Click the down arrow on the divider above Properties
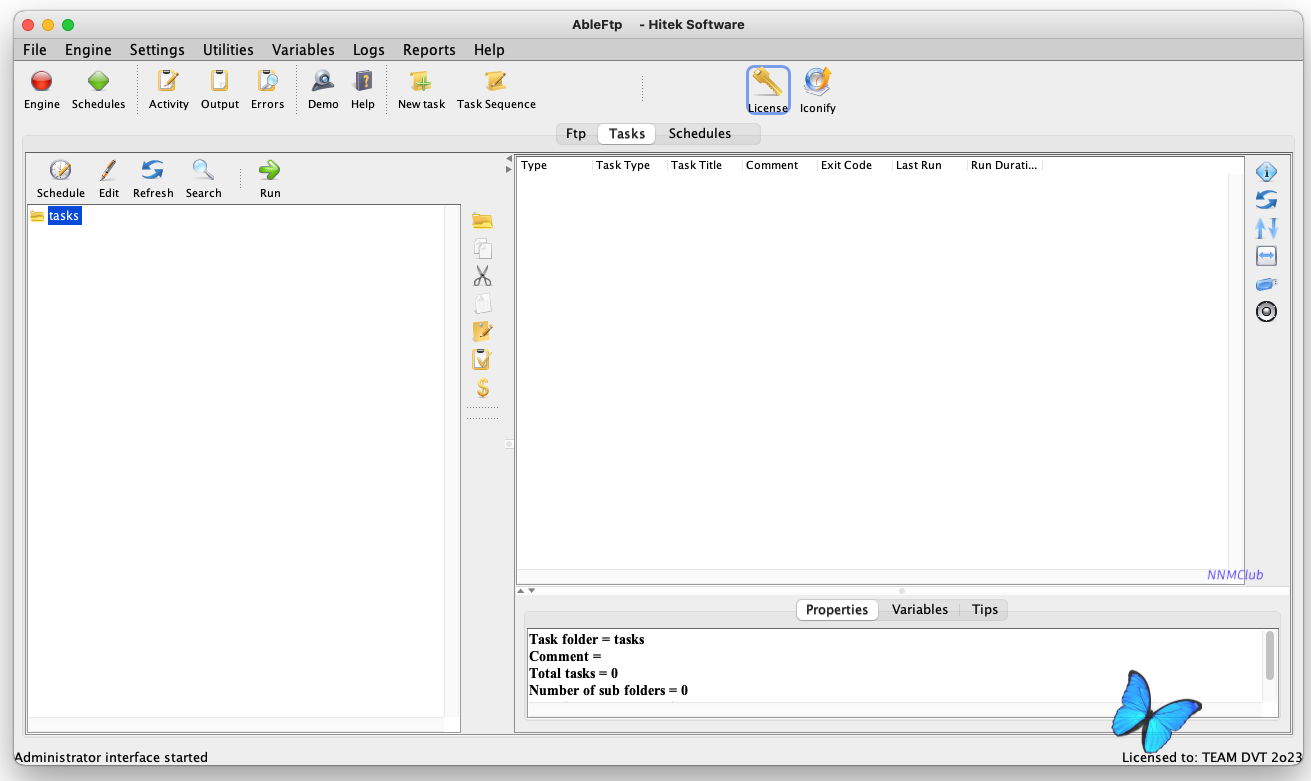 point(531,591)
